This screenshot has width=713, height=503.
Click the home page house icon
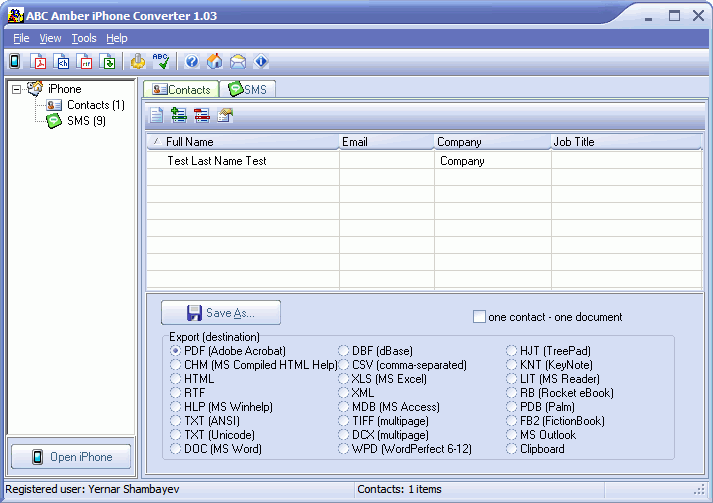(215, 61)
